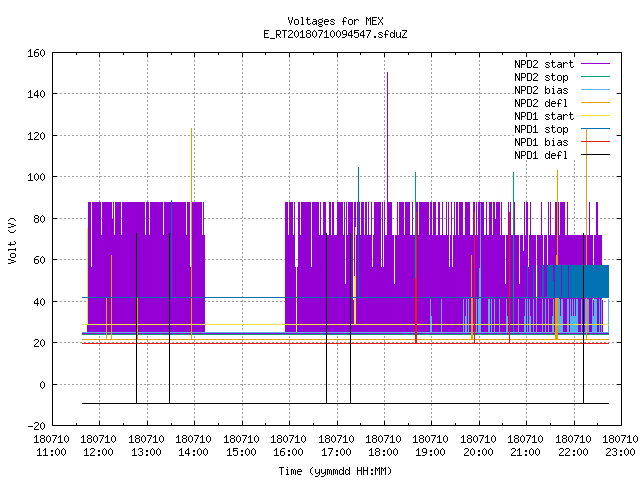Pick the purple line sample beside NPD2 start
Image resolution: width=640 pixels, height=480 pixels.
[x=595, y=64]
